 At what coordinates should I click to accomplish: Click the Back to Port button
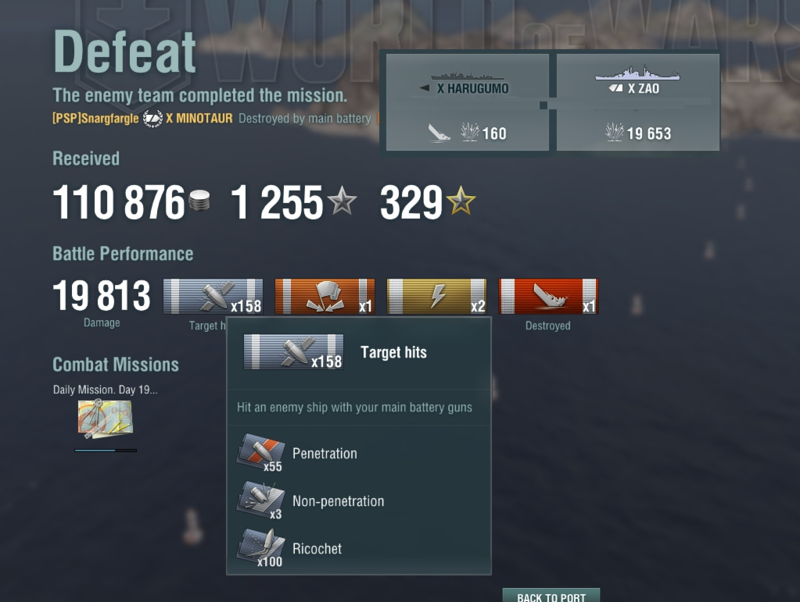[551, 596]
